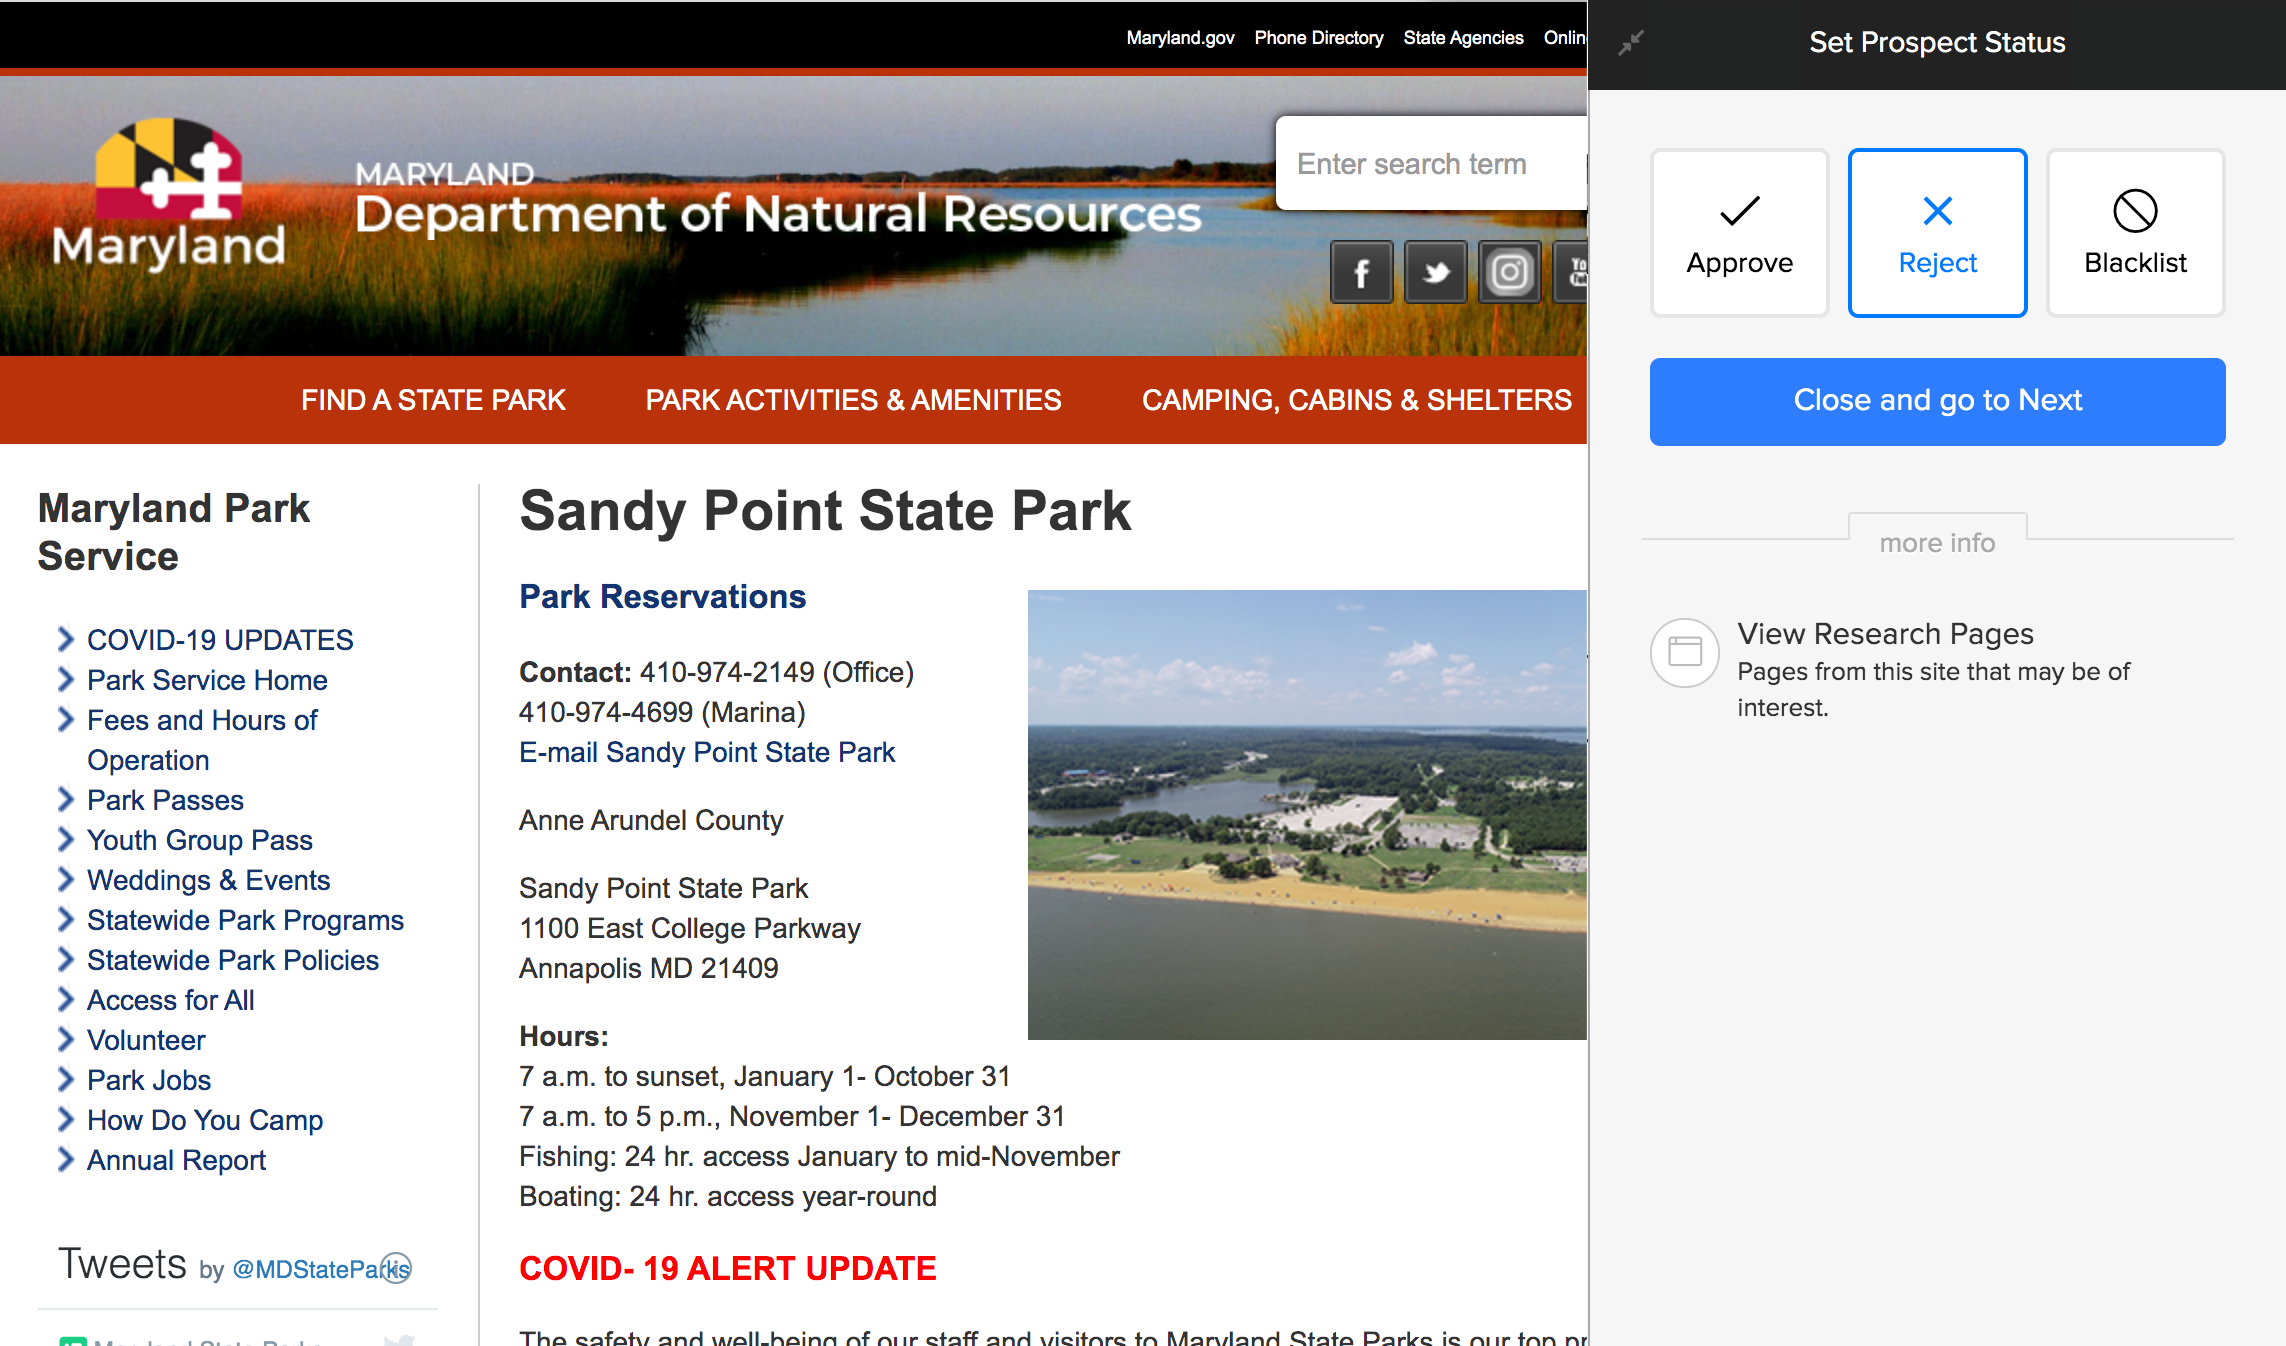Image resolution: width=2286 pixels, height=1346 pixels.
Task: Click the Facebook icon in header
Action: [x=1361, y=272]
